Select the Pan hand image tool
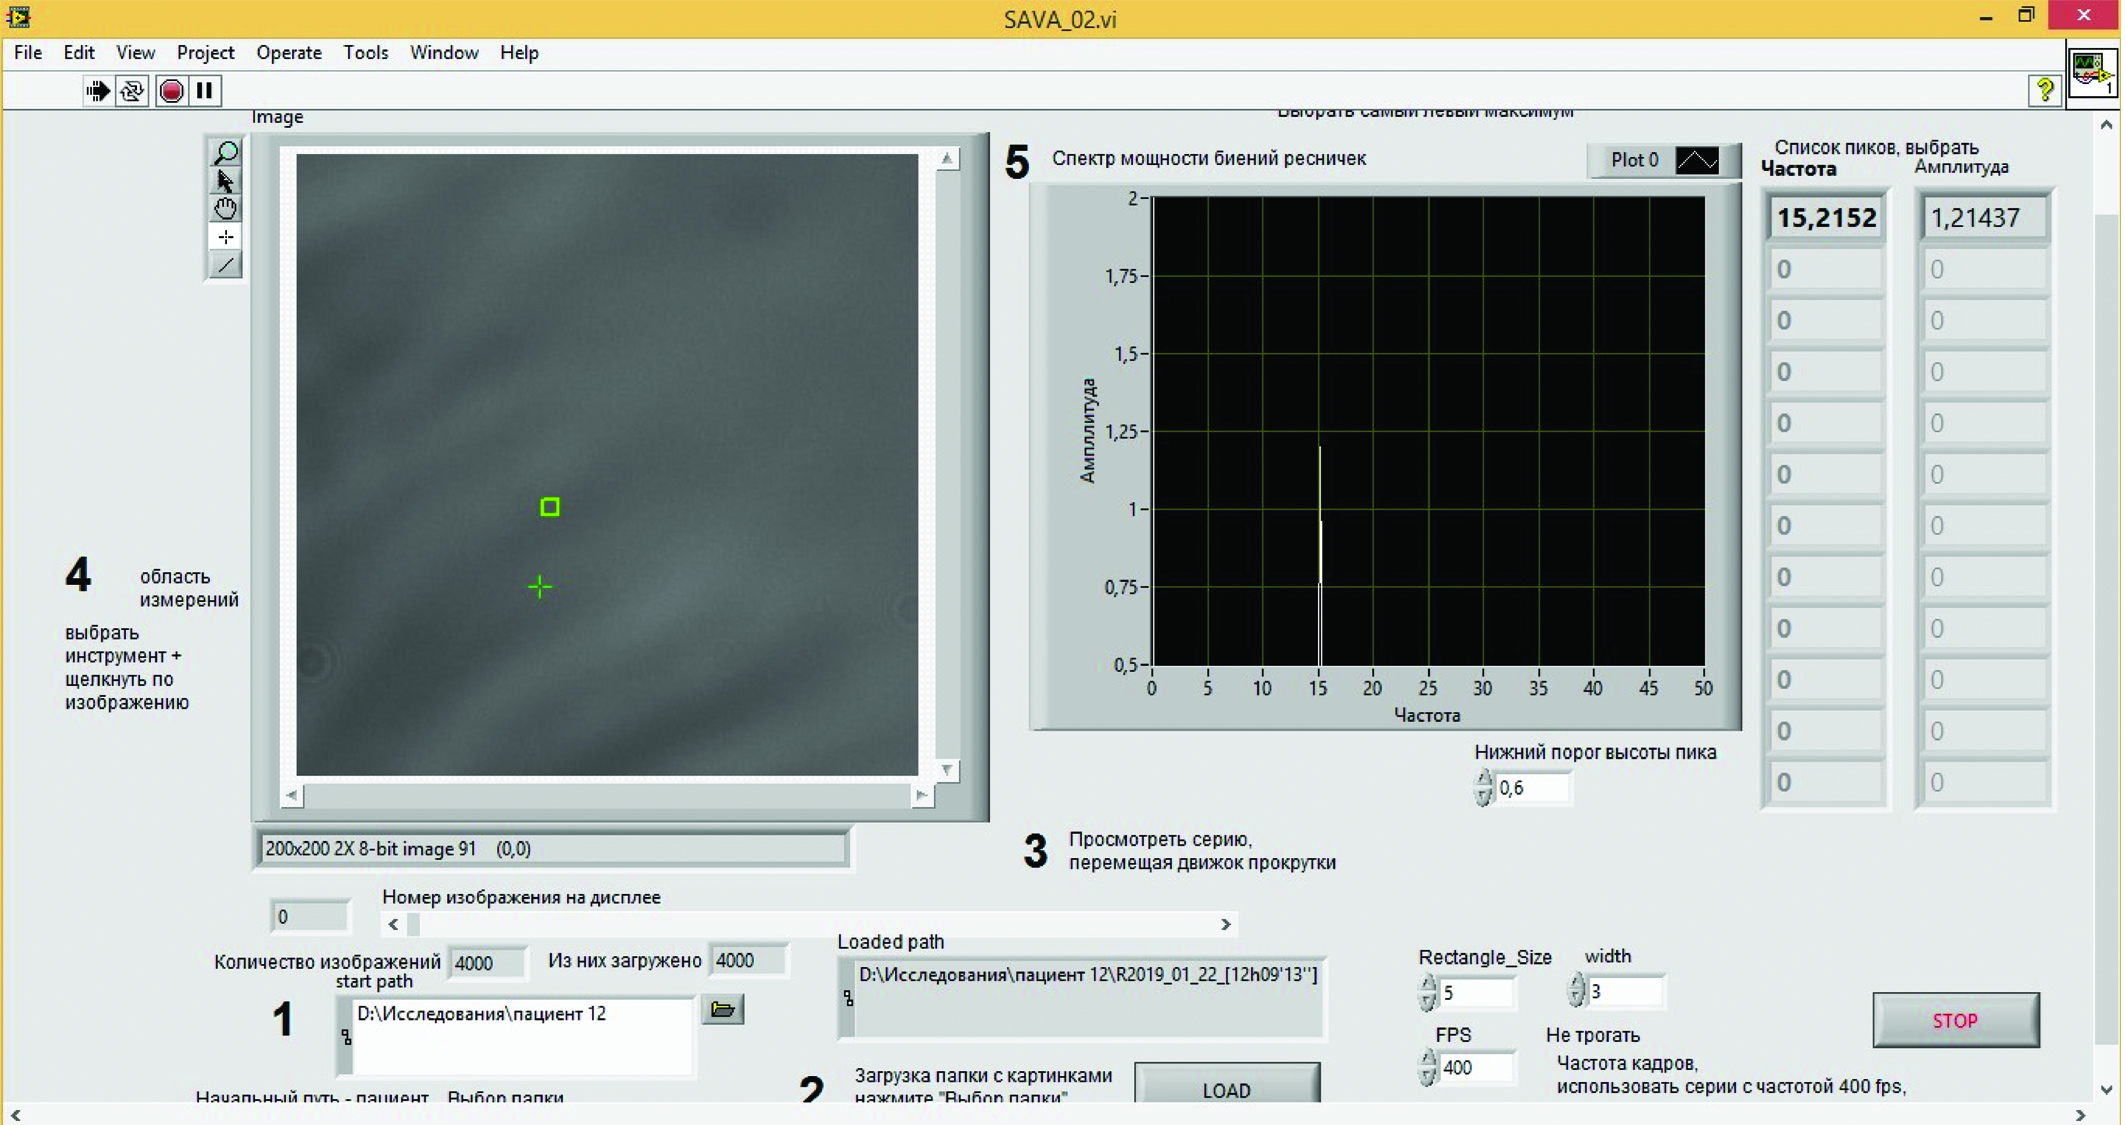 point(226,208)
